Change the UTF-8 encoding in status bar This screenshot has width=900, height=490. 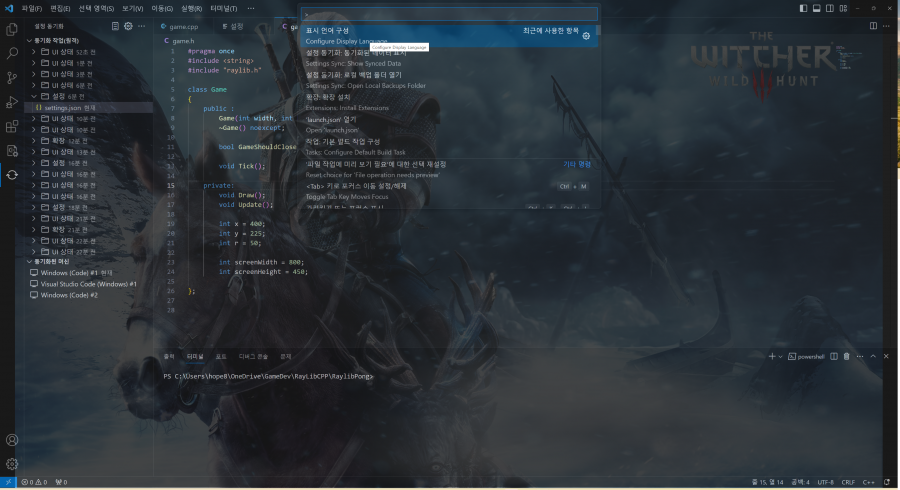pos(825,482)
